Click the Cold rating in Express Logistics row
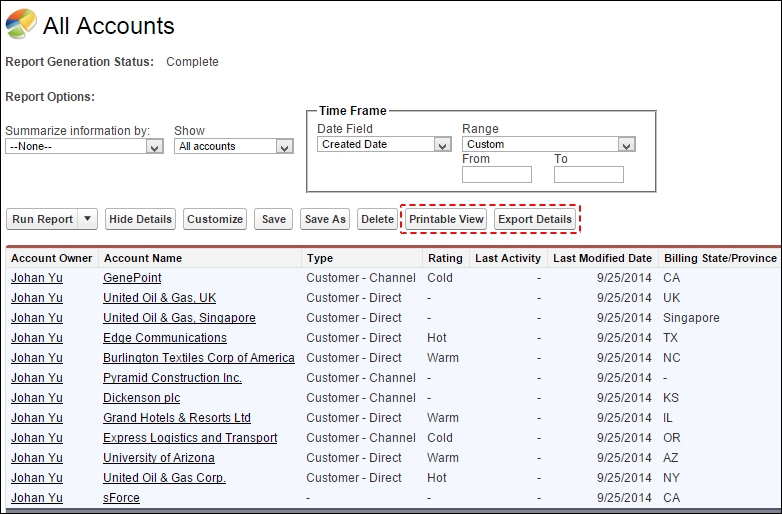782x514 pixels. pos(440,438)
